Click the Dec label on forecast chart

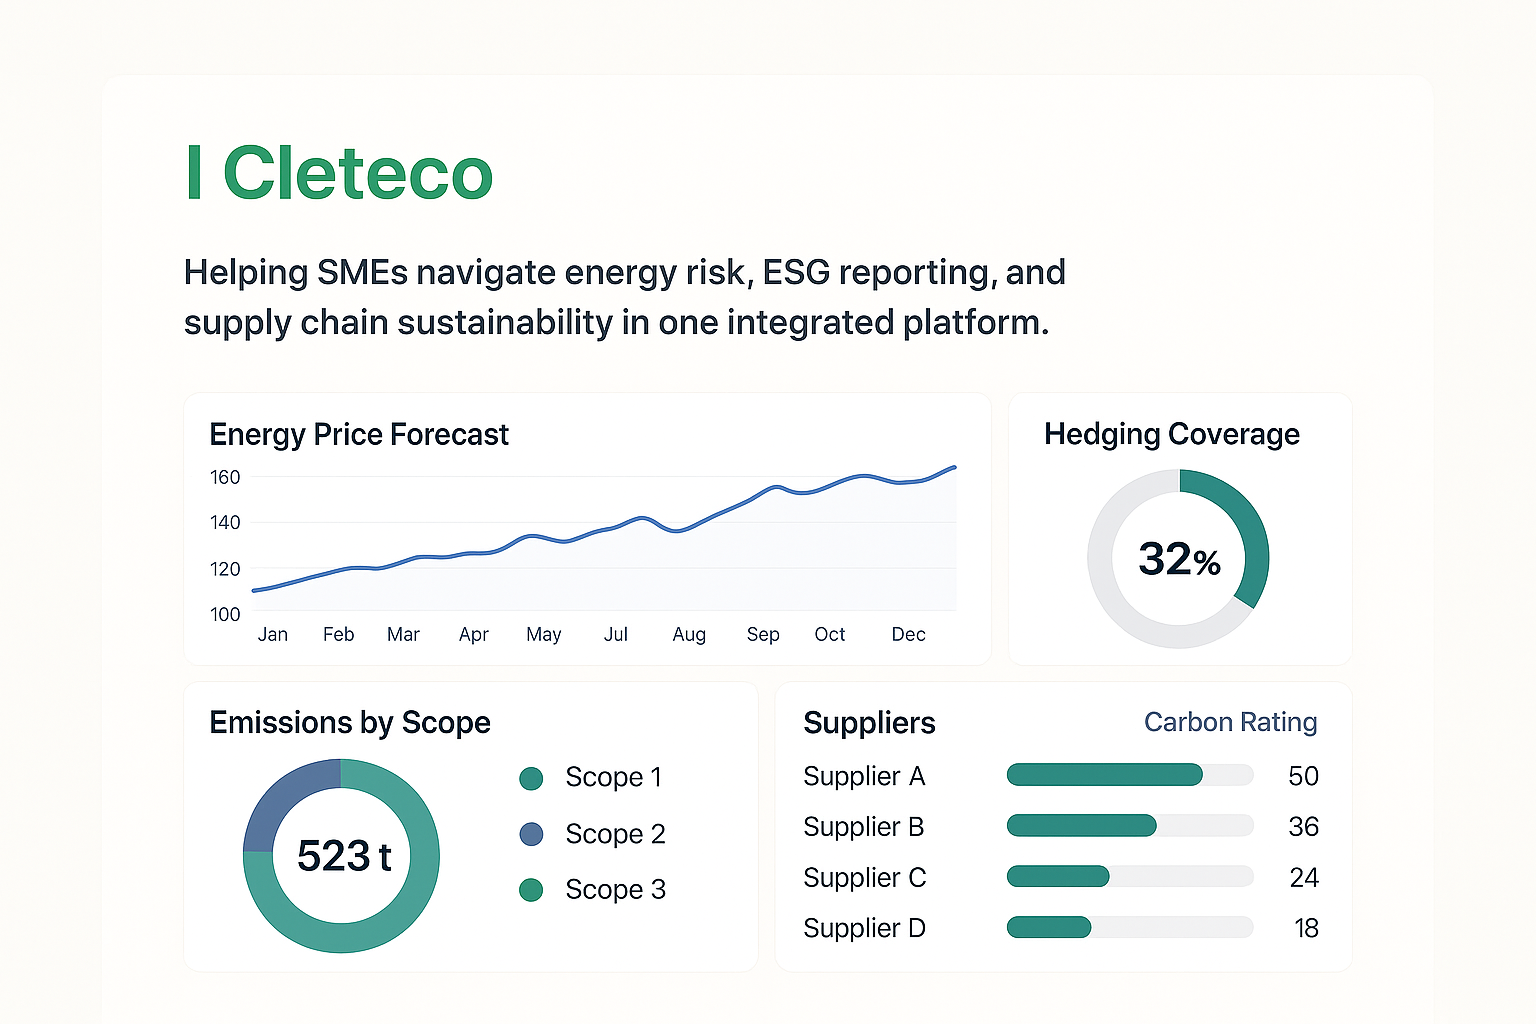pyautogui.click(x=908, y=634)
